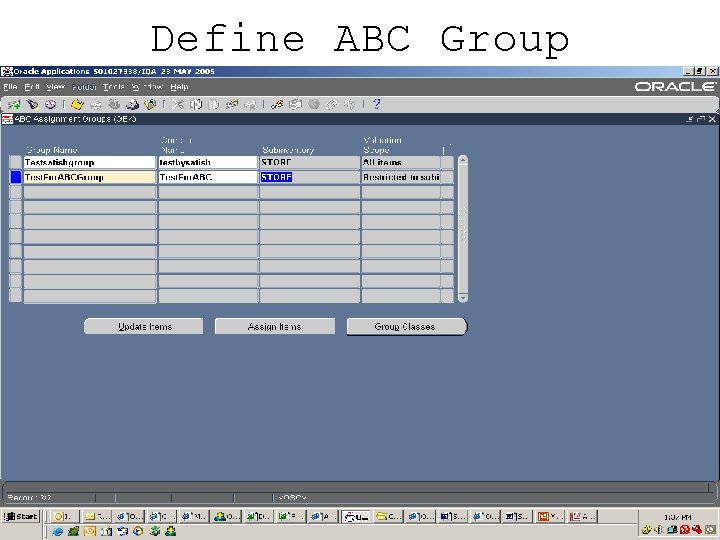
Task: Click the Edit Field toolbar icon
Action: tap(277, 105)
